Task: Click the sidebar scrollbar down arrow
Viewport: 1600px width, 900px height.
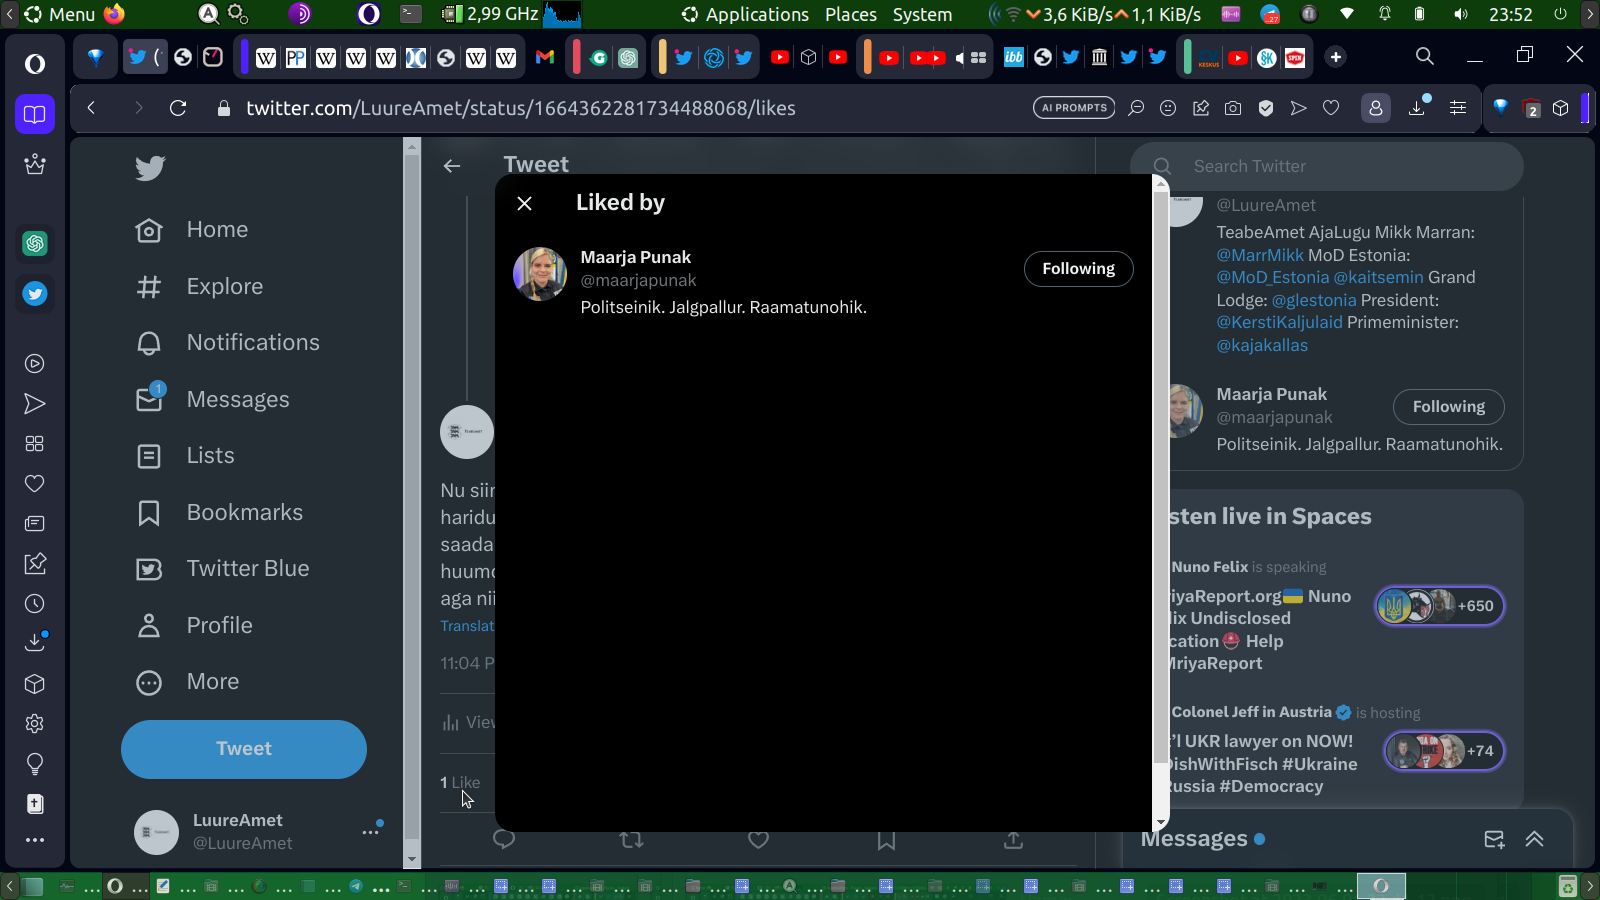Action: [411, 859]
